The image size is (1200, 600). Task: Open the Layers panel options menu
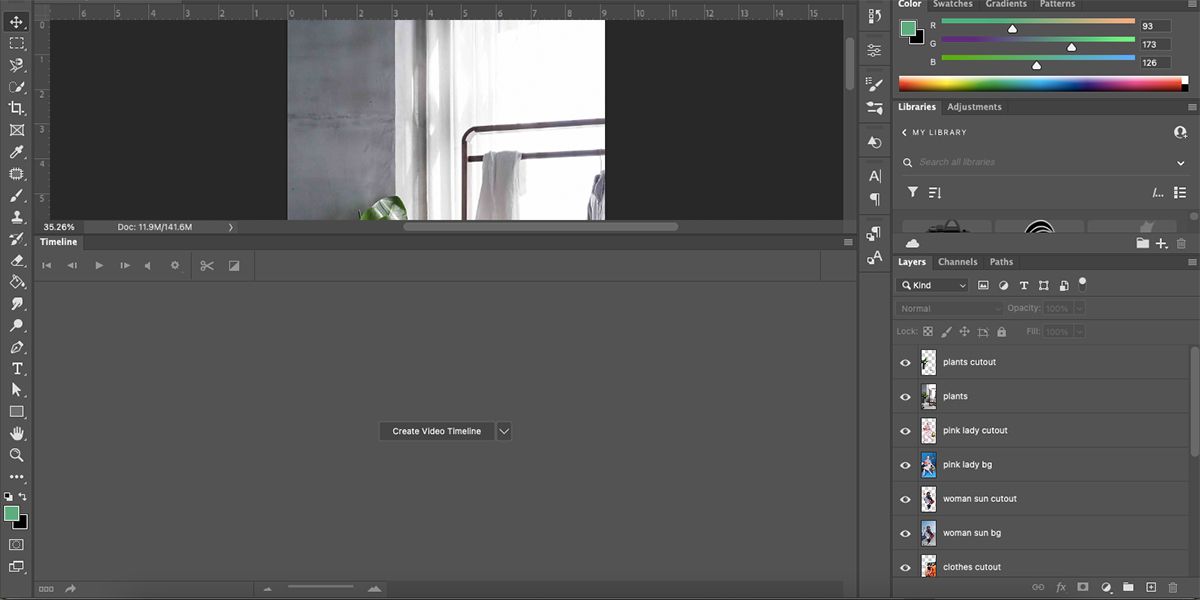click(1191, 262)
